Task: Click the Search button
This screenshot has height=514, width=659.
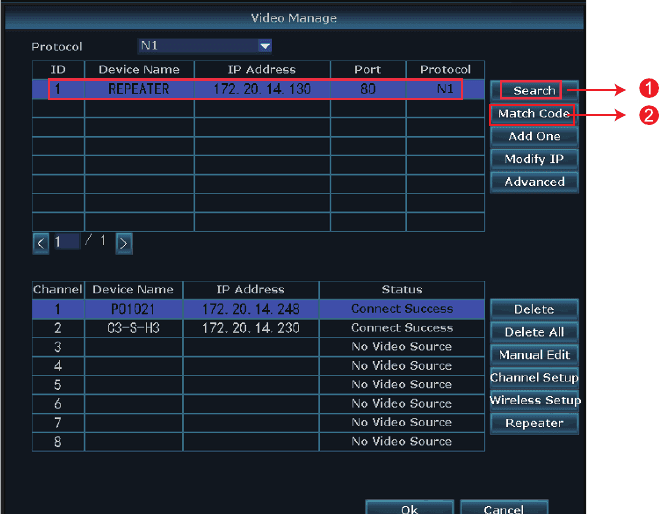Action: [534, 90]
